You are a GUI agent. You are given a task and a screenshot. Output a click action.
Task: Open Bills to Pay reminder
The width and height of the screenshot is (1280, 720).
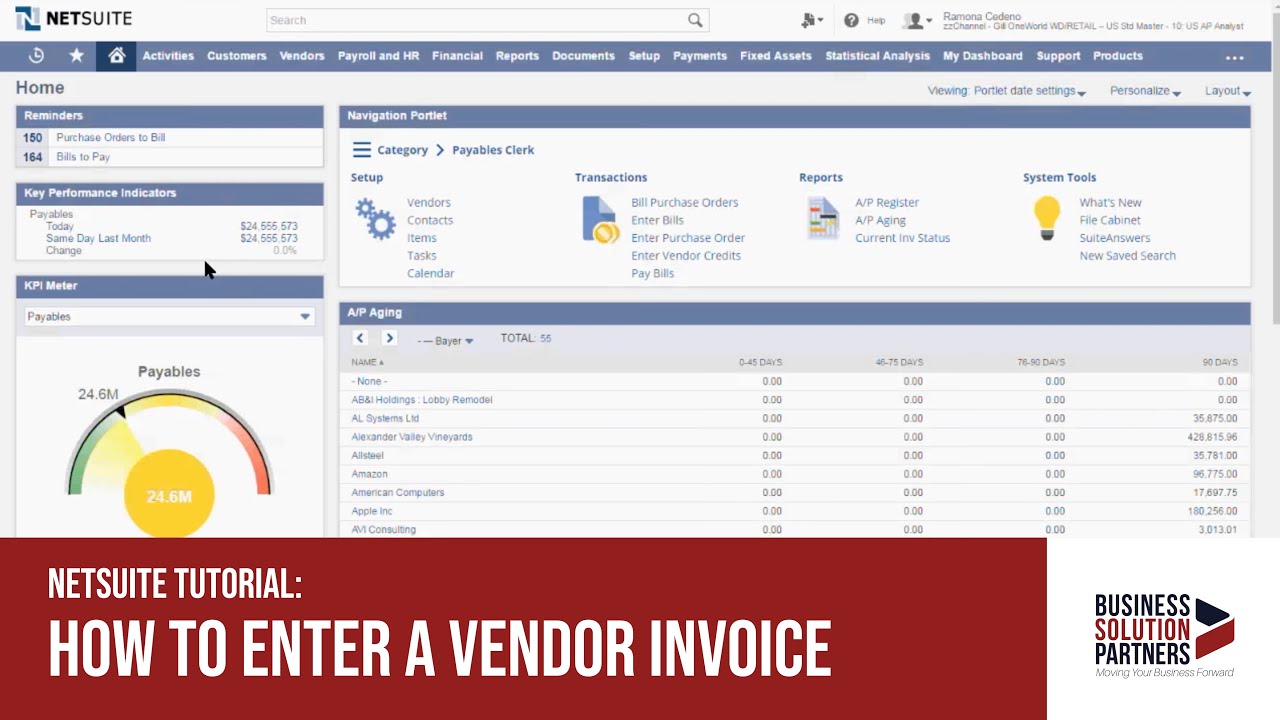click(x=83, y=157)
